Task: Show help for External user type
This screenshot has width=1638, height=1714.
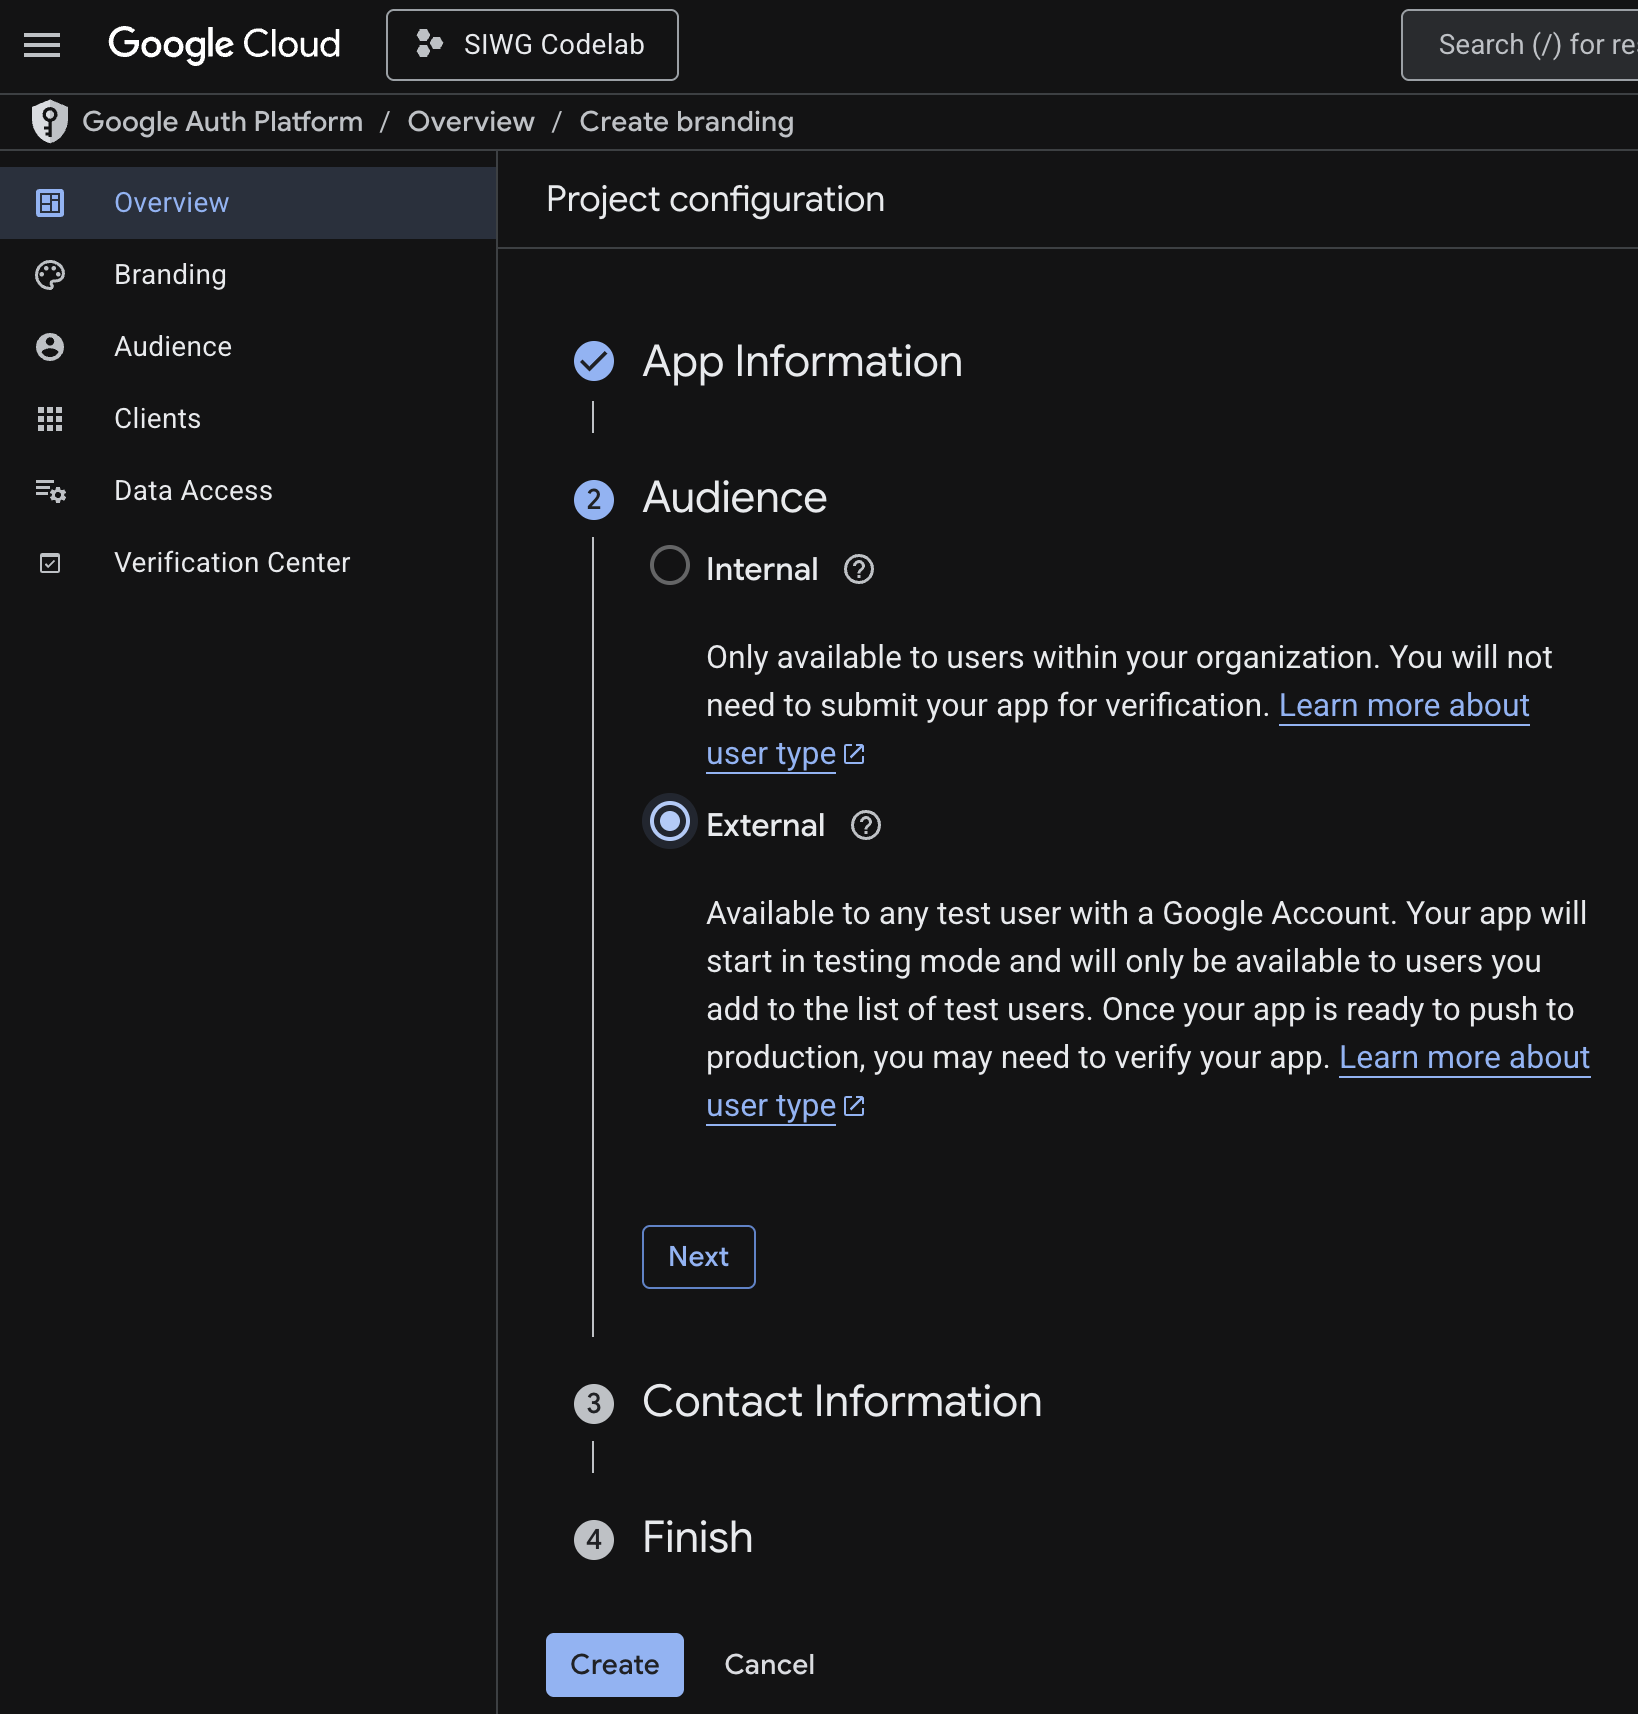Action: click(865, 826)
